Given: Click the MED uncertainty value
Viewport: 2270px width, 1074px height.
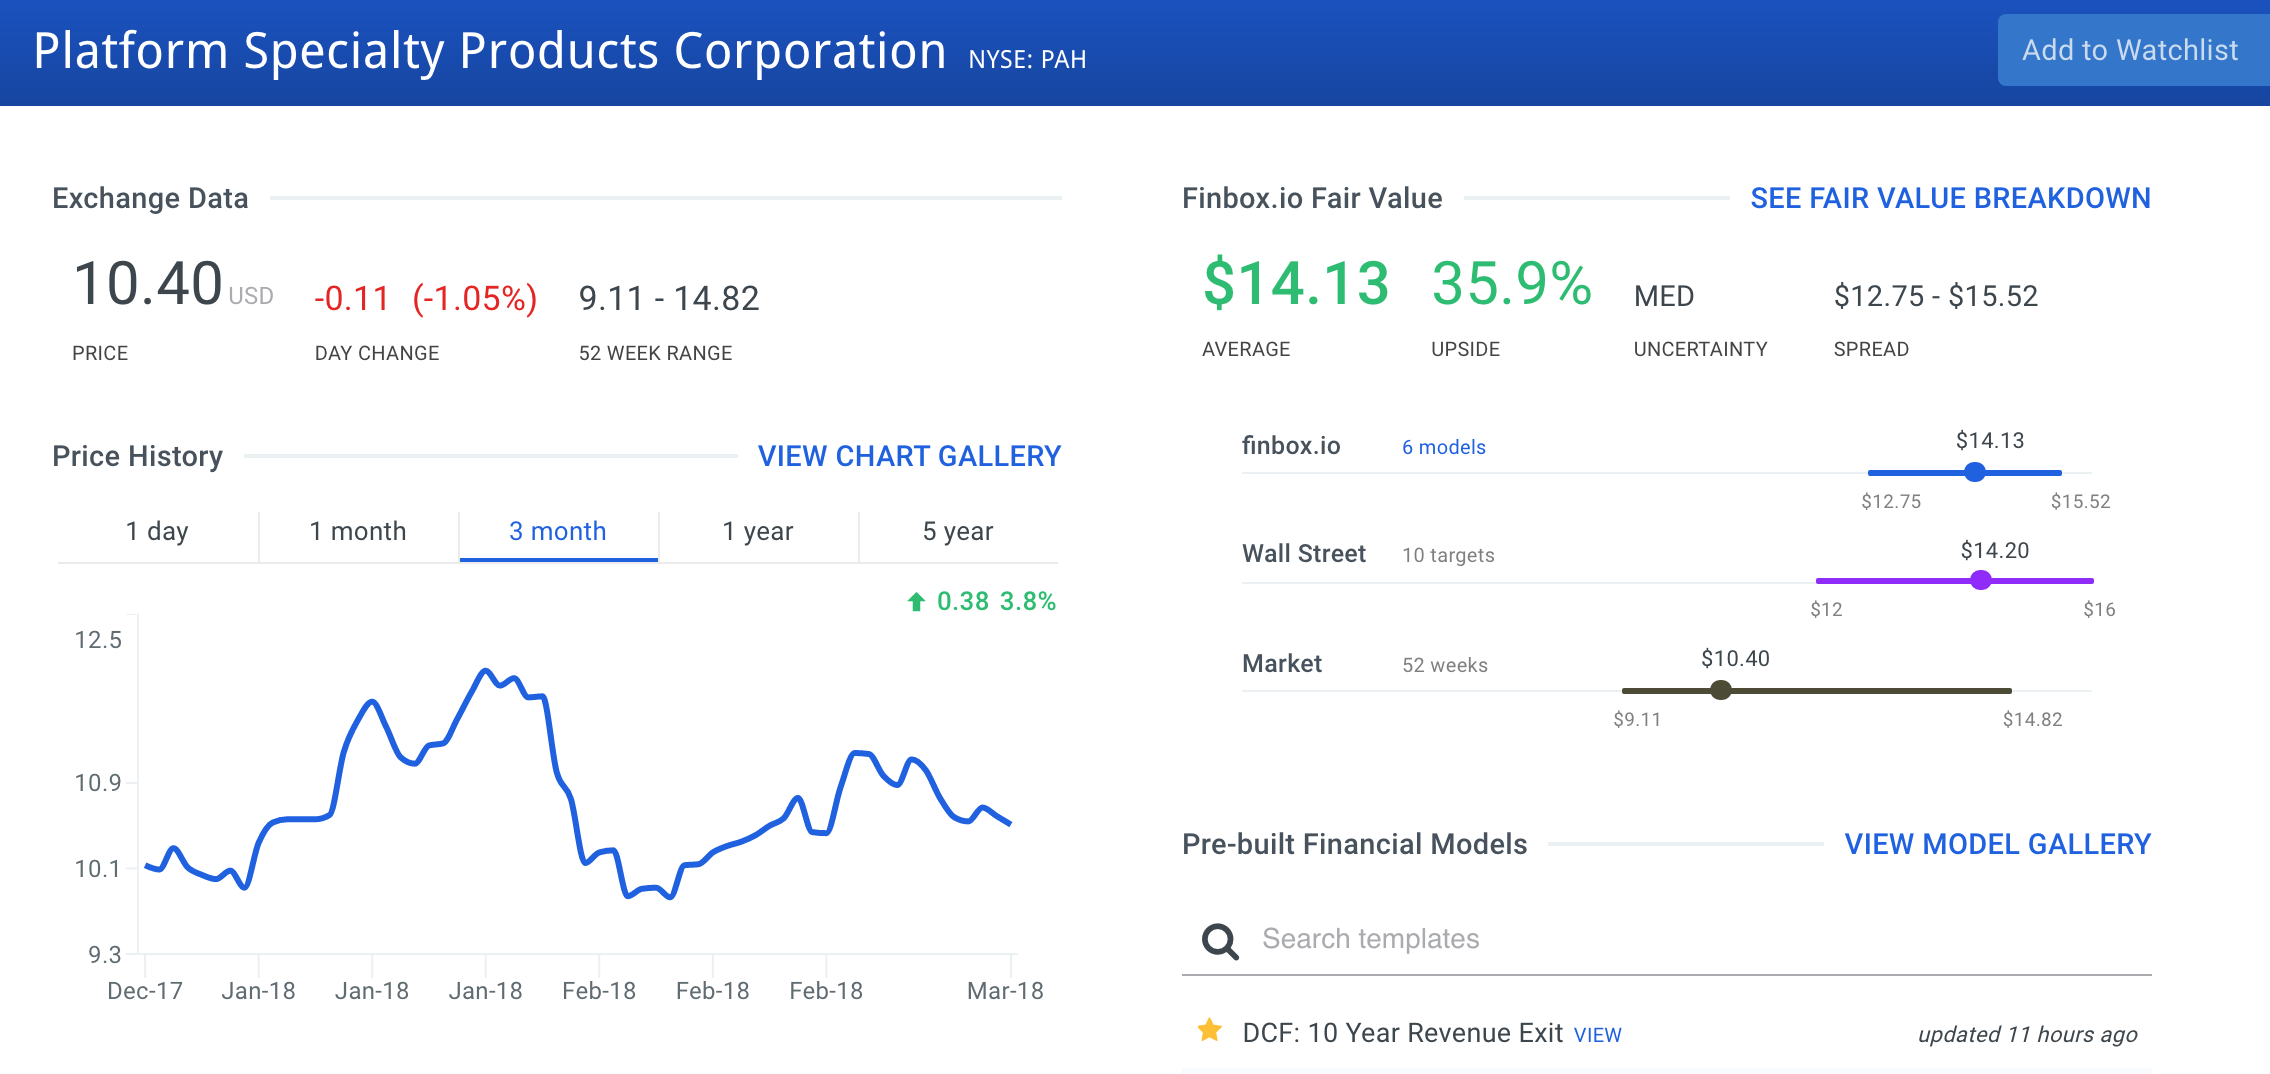Looking at the screenshot, I should (x=1664, y=296).
